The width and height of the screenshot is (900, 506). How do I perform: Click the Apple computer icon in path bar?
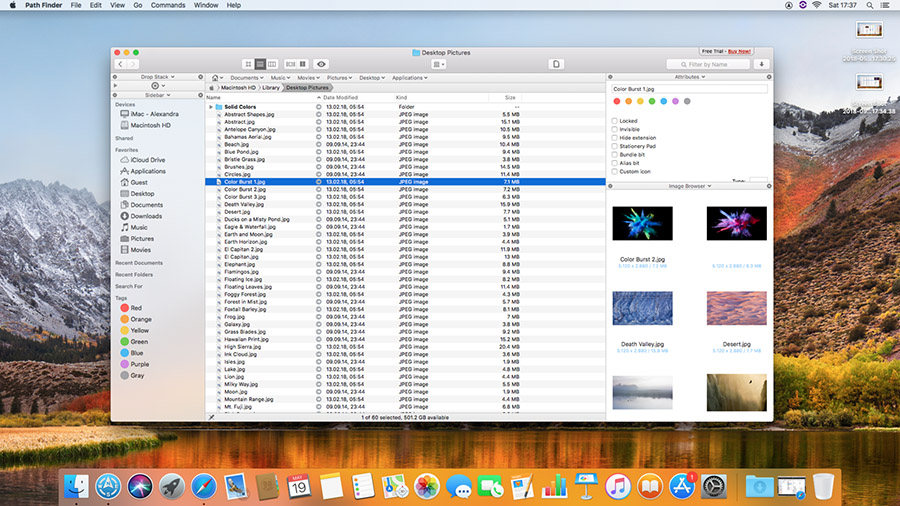click(x=211, y=88)
